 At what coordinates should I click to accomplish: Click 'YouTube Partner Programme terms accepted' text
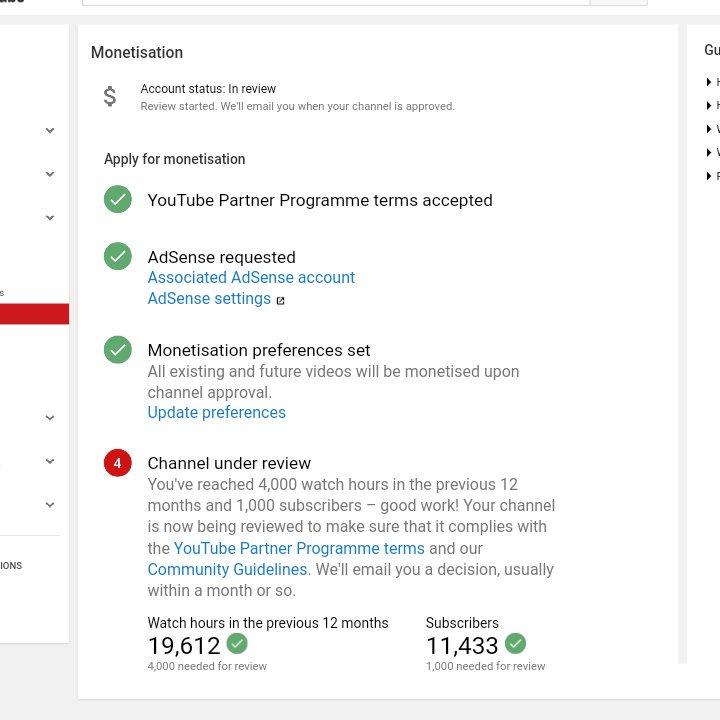point(320,201)
